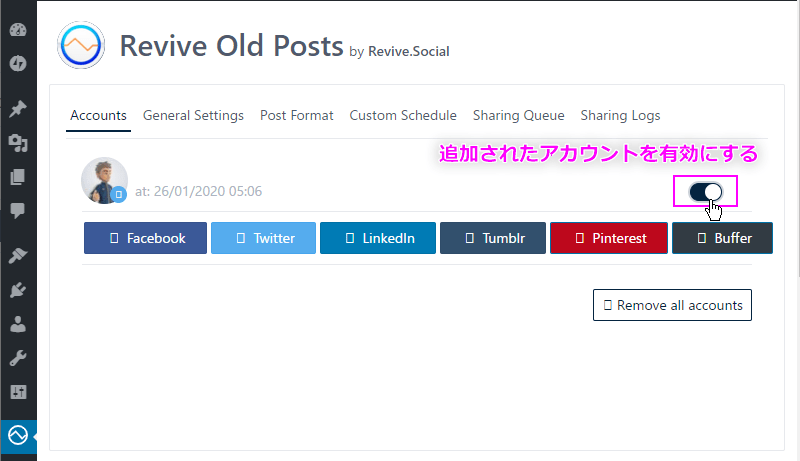Connect a LinkedIn account
The width and height of the screenshot is (800, 461).
tap(378, 238)
